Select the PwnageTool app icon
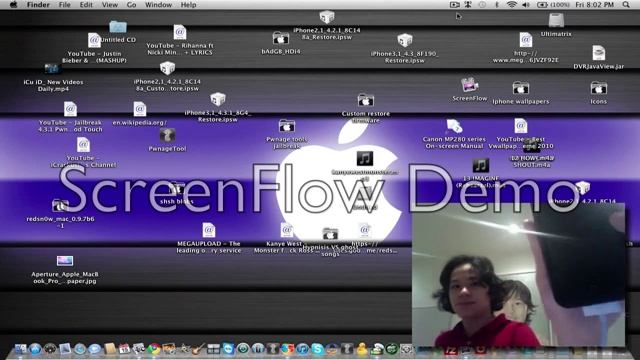The height and width of the screenshot is (360, 640). (167, 135)
